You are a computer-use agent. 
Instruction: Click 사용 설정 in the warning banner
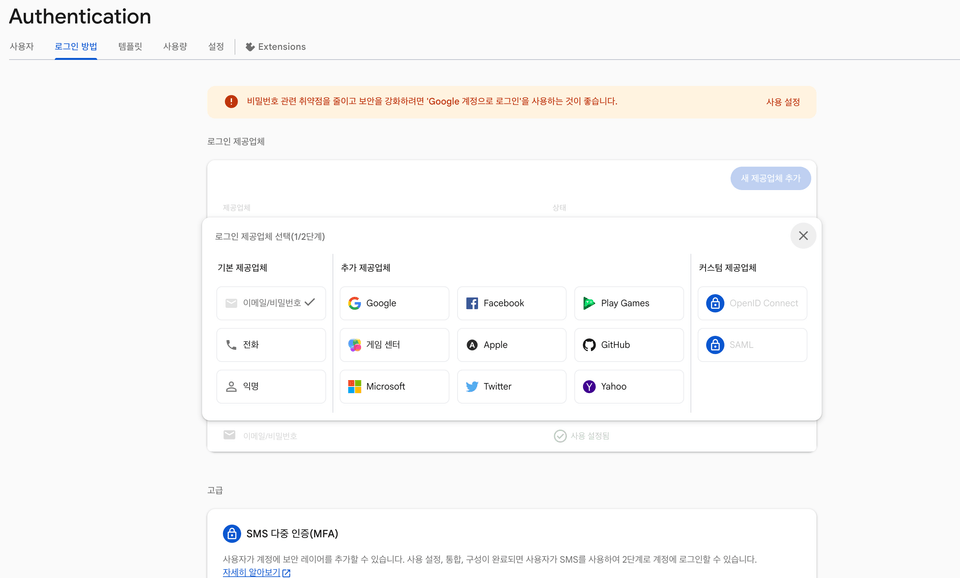click(783, 102)
